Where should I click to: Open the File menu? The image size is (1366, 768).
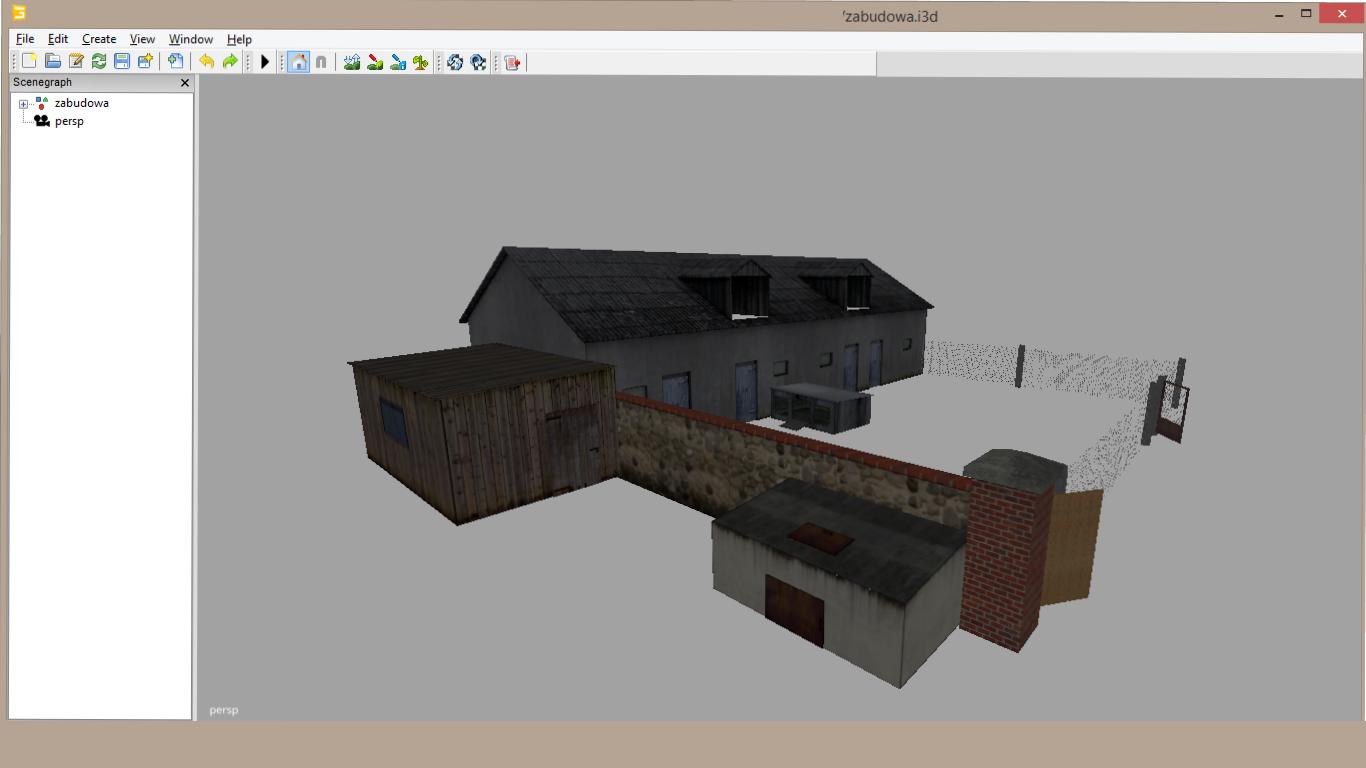click(25, 39)
